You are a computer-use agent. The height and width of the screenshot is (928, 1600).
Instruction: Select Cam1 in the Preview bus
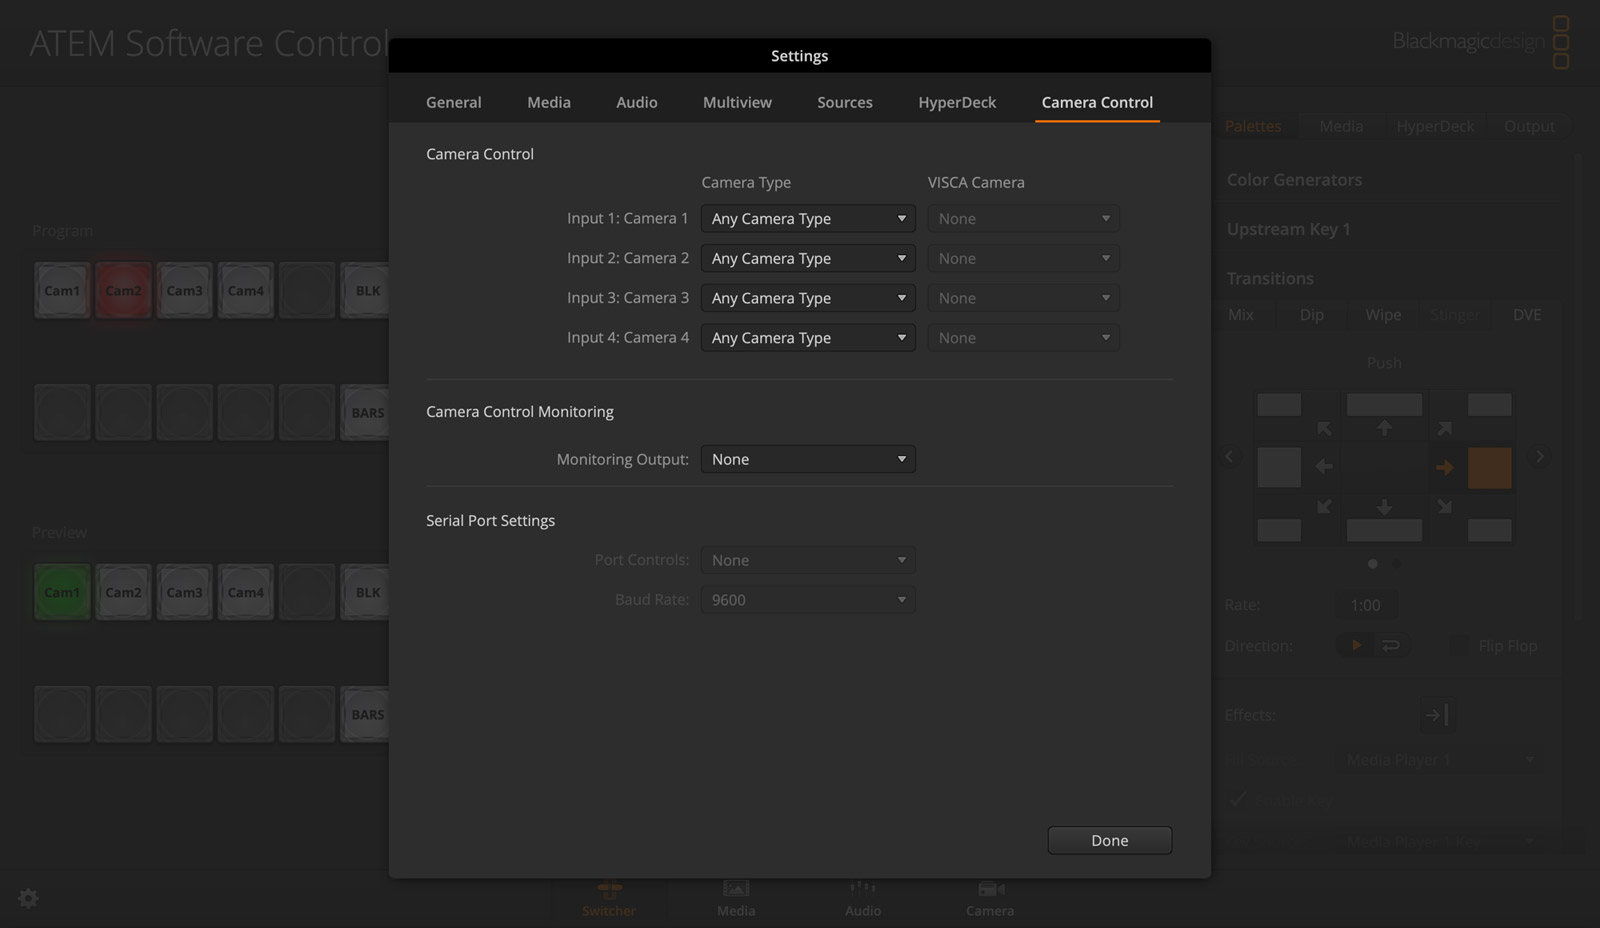point(61,591)
